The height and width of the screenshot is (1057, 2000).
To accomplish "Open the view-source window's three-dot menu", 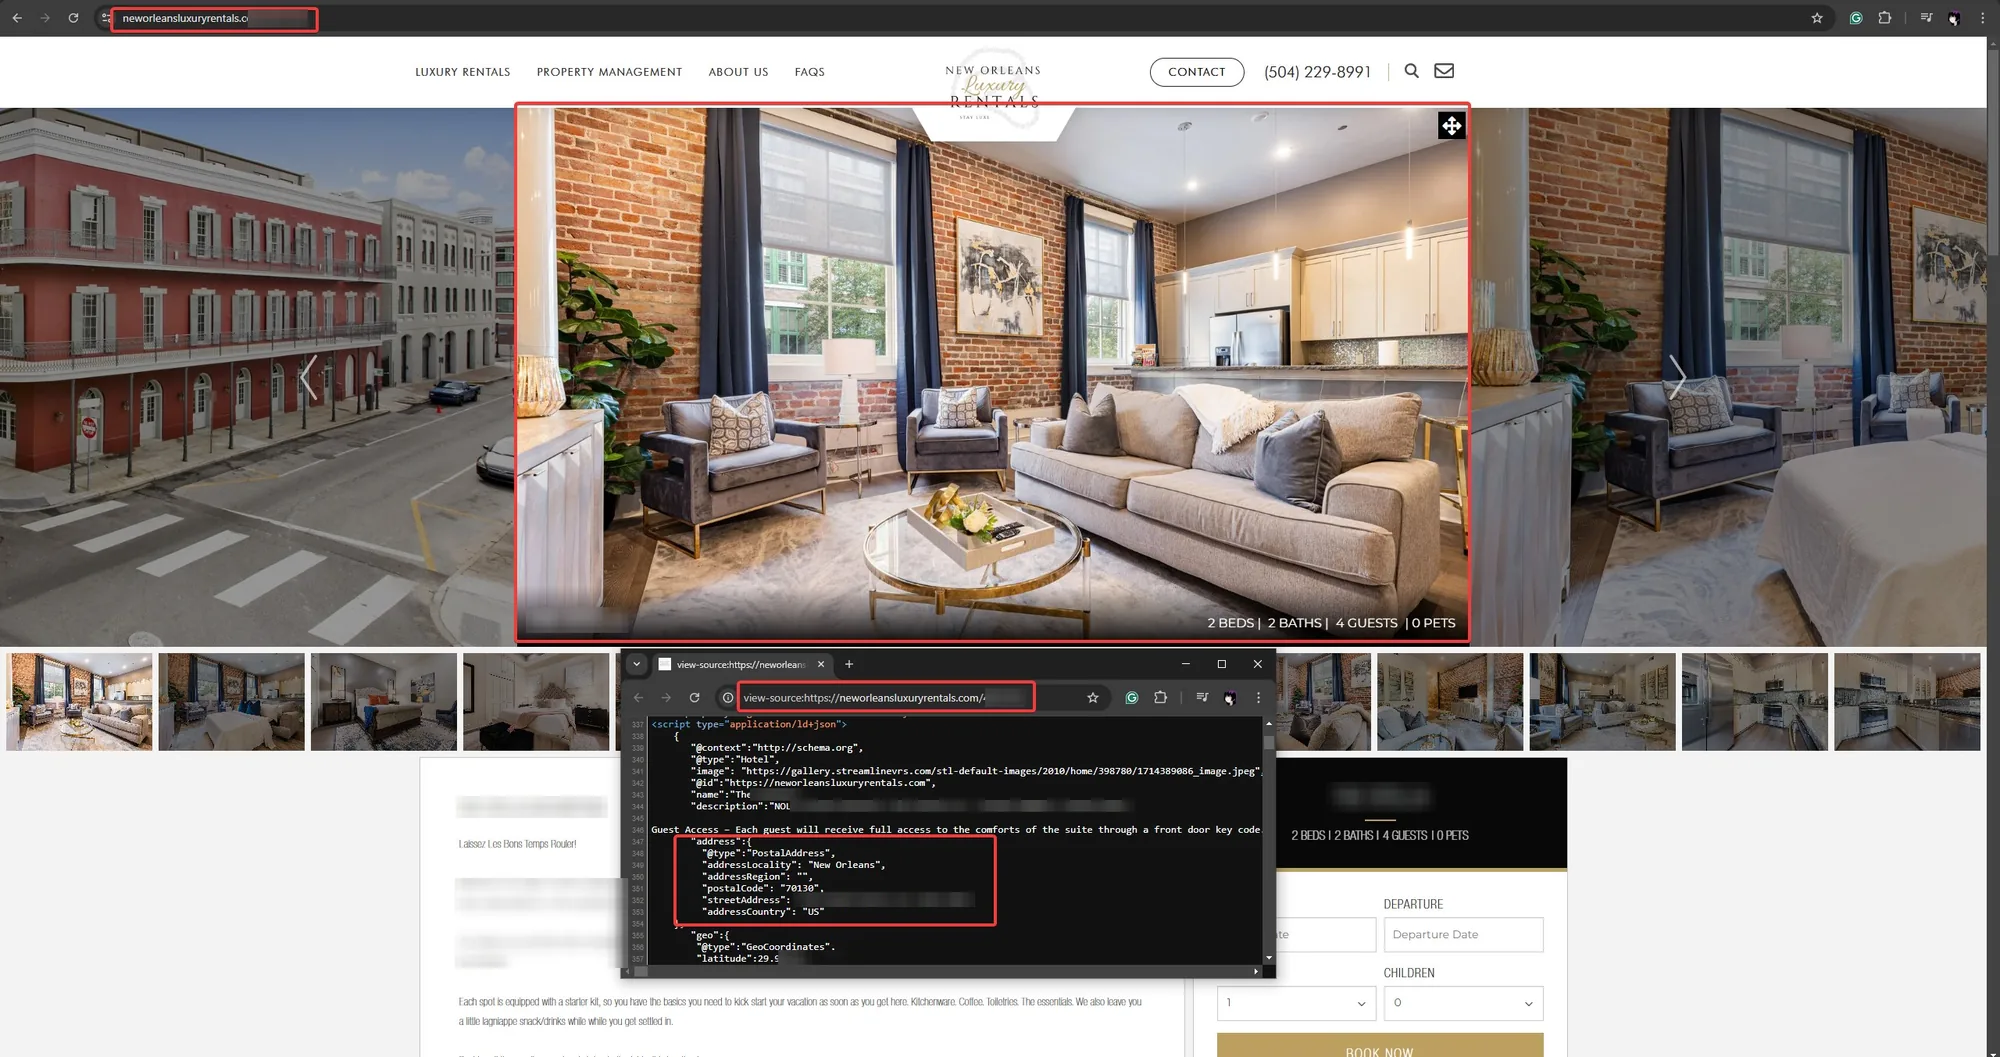I will [x=1258, y=698].
